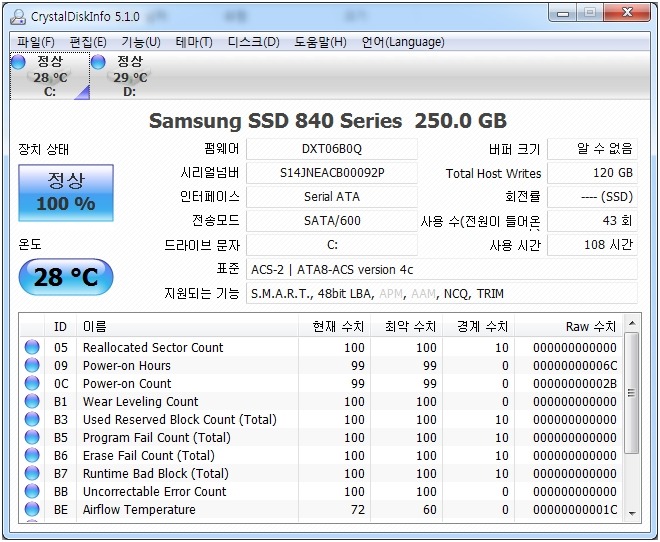Click the scroll down arrow of the SMART list
Image resolution: width=660 pixels, height=542 pixels.
[x=631, y=513]
